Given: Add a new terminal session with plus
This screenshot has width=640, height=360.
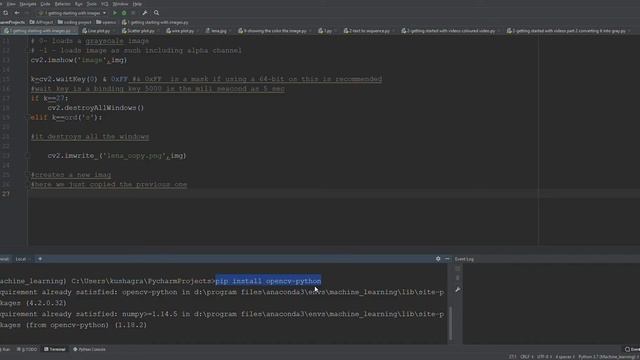Looking at the screenshot, I should pyautogui.click(x=40, y=259).
